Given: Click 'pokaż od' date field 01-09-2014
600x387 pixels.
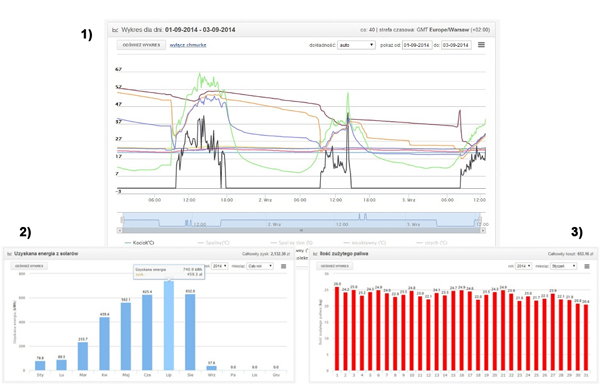Looking at the screenshot, I should pos(417,45).
